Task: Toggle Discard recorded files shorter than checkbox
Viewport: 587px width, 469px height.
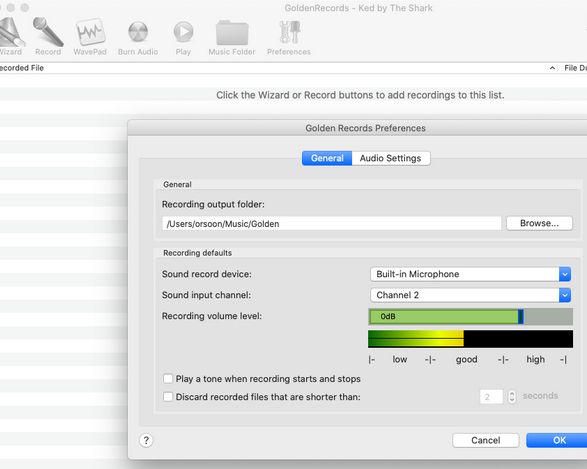Action: (168, 396)
